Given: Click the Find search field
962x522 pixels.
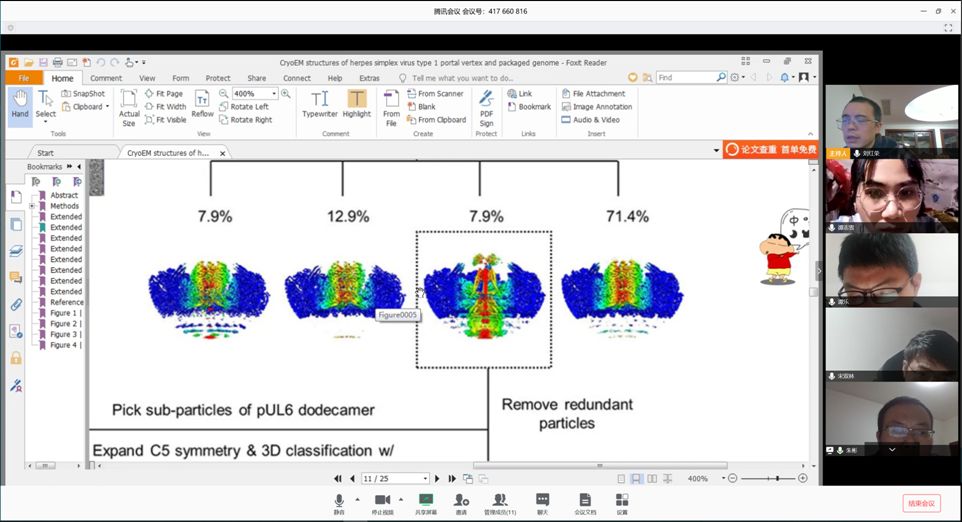Looking at the screenshot, I should pyautogui.click(x=685, y=77).
